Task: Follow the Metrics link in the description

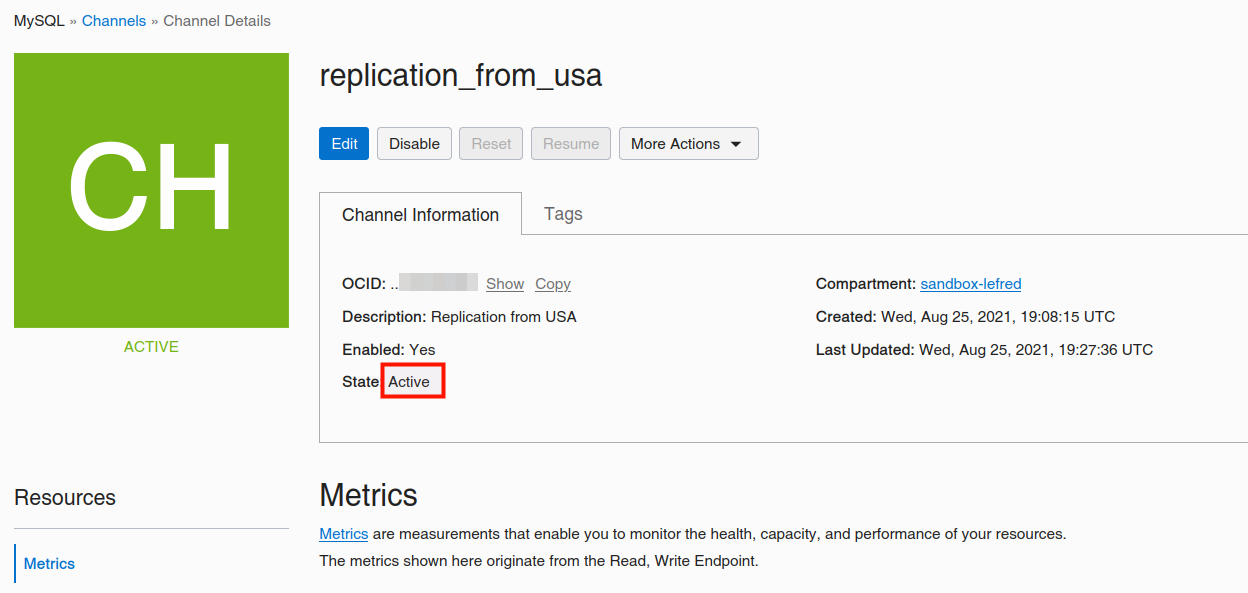Action: point(343,534)
